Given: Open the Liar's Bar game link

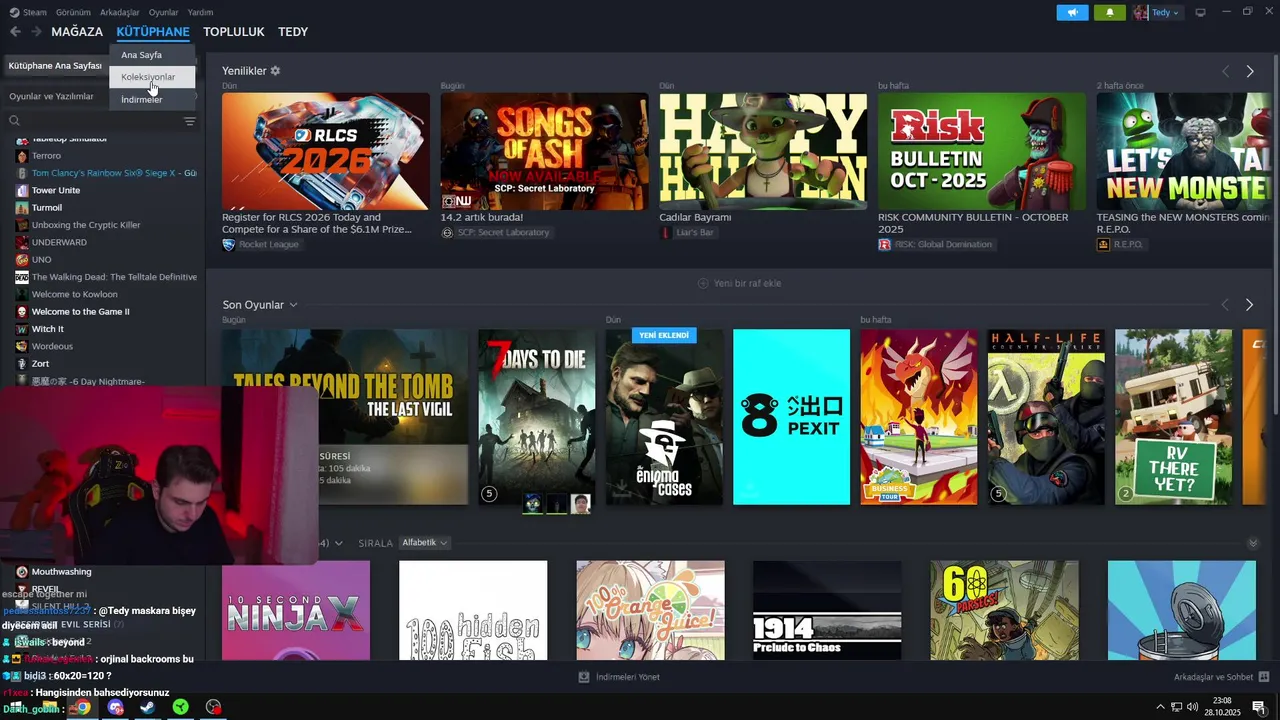Looking at the screenshot, I should pos(687,232).
